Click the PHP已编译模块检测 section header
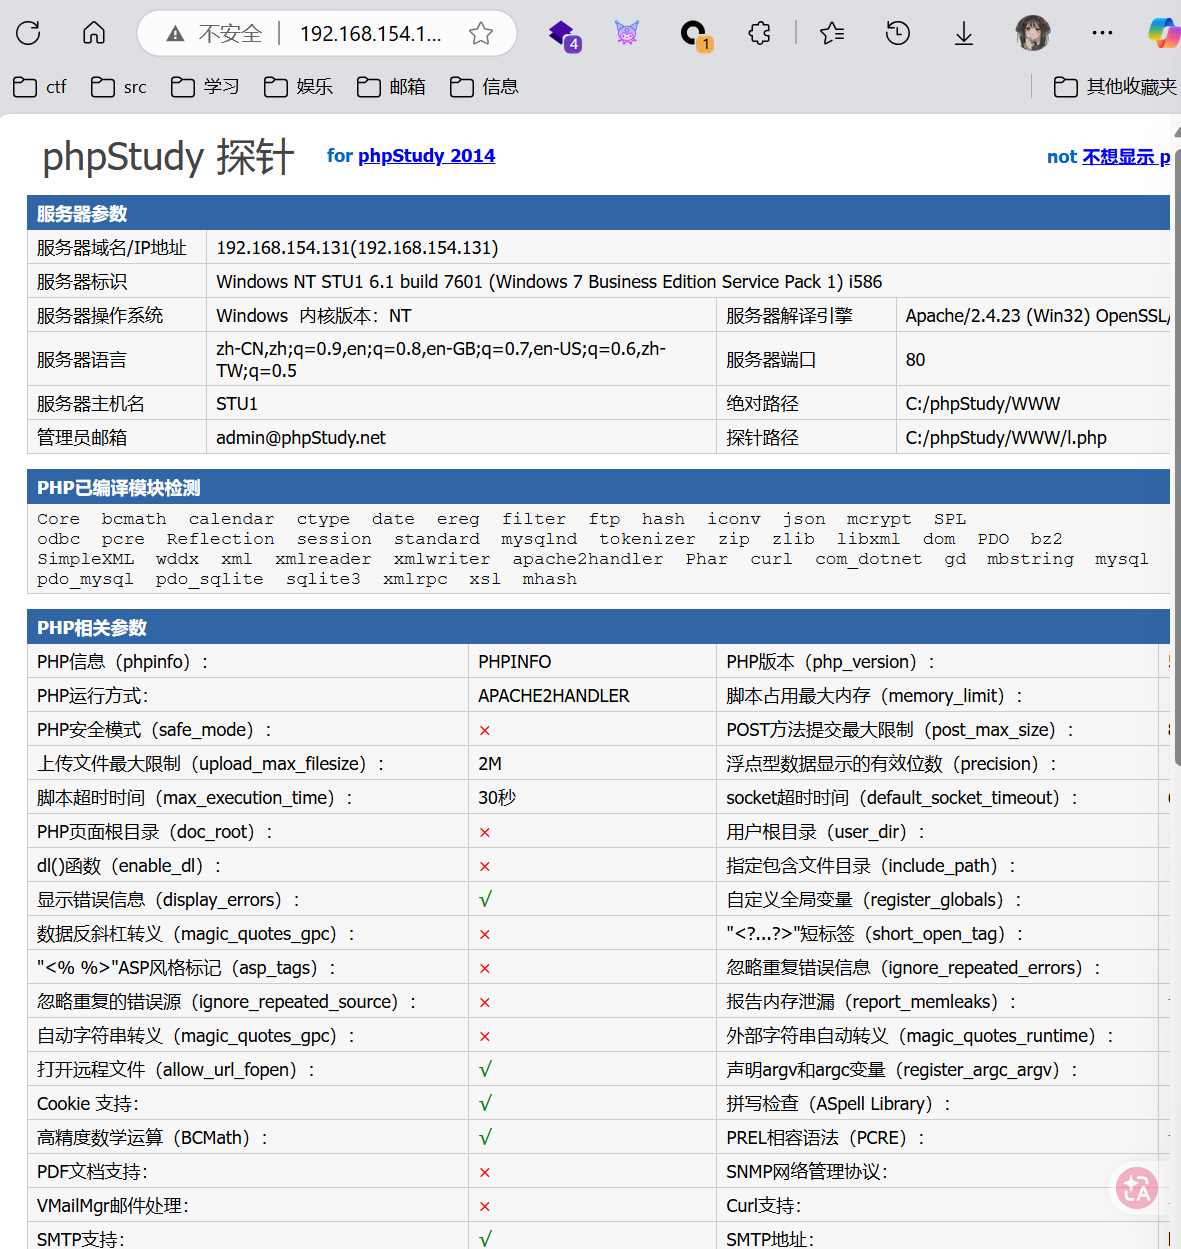The width and height of the screenshot is (1181, 1249). pos(598,487)
